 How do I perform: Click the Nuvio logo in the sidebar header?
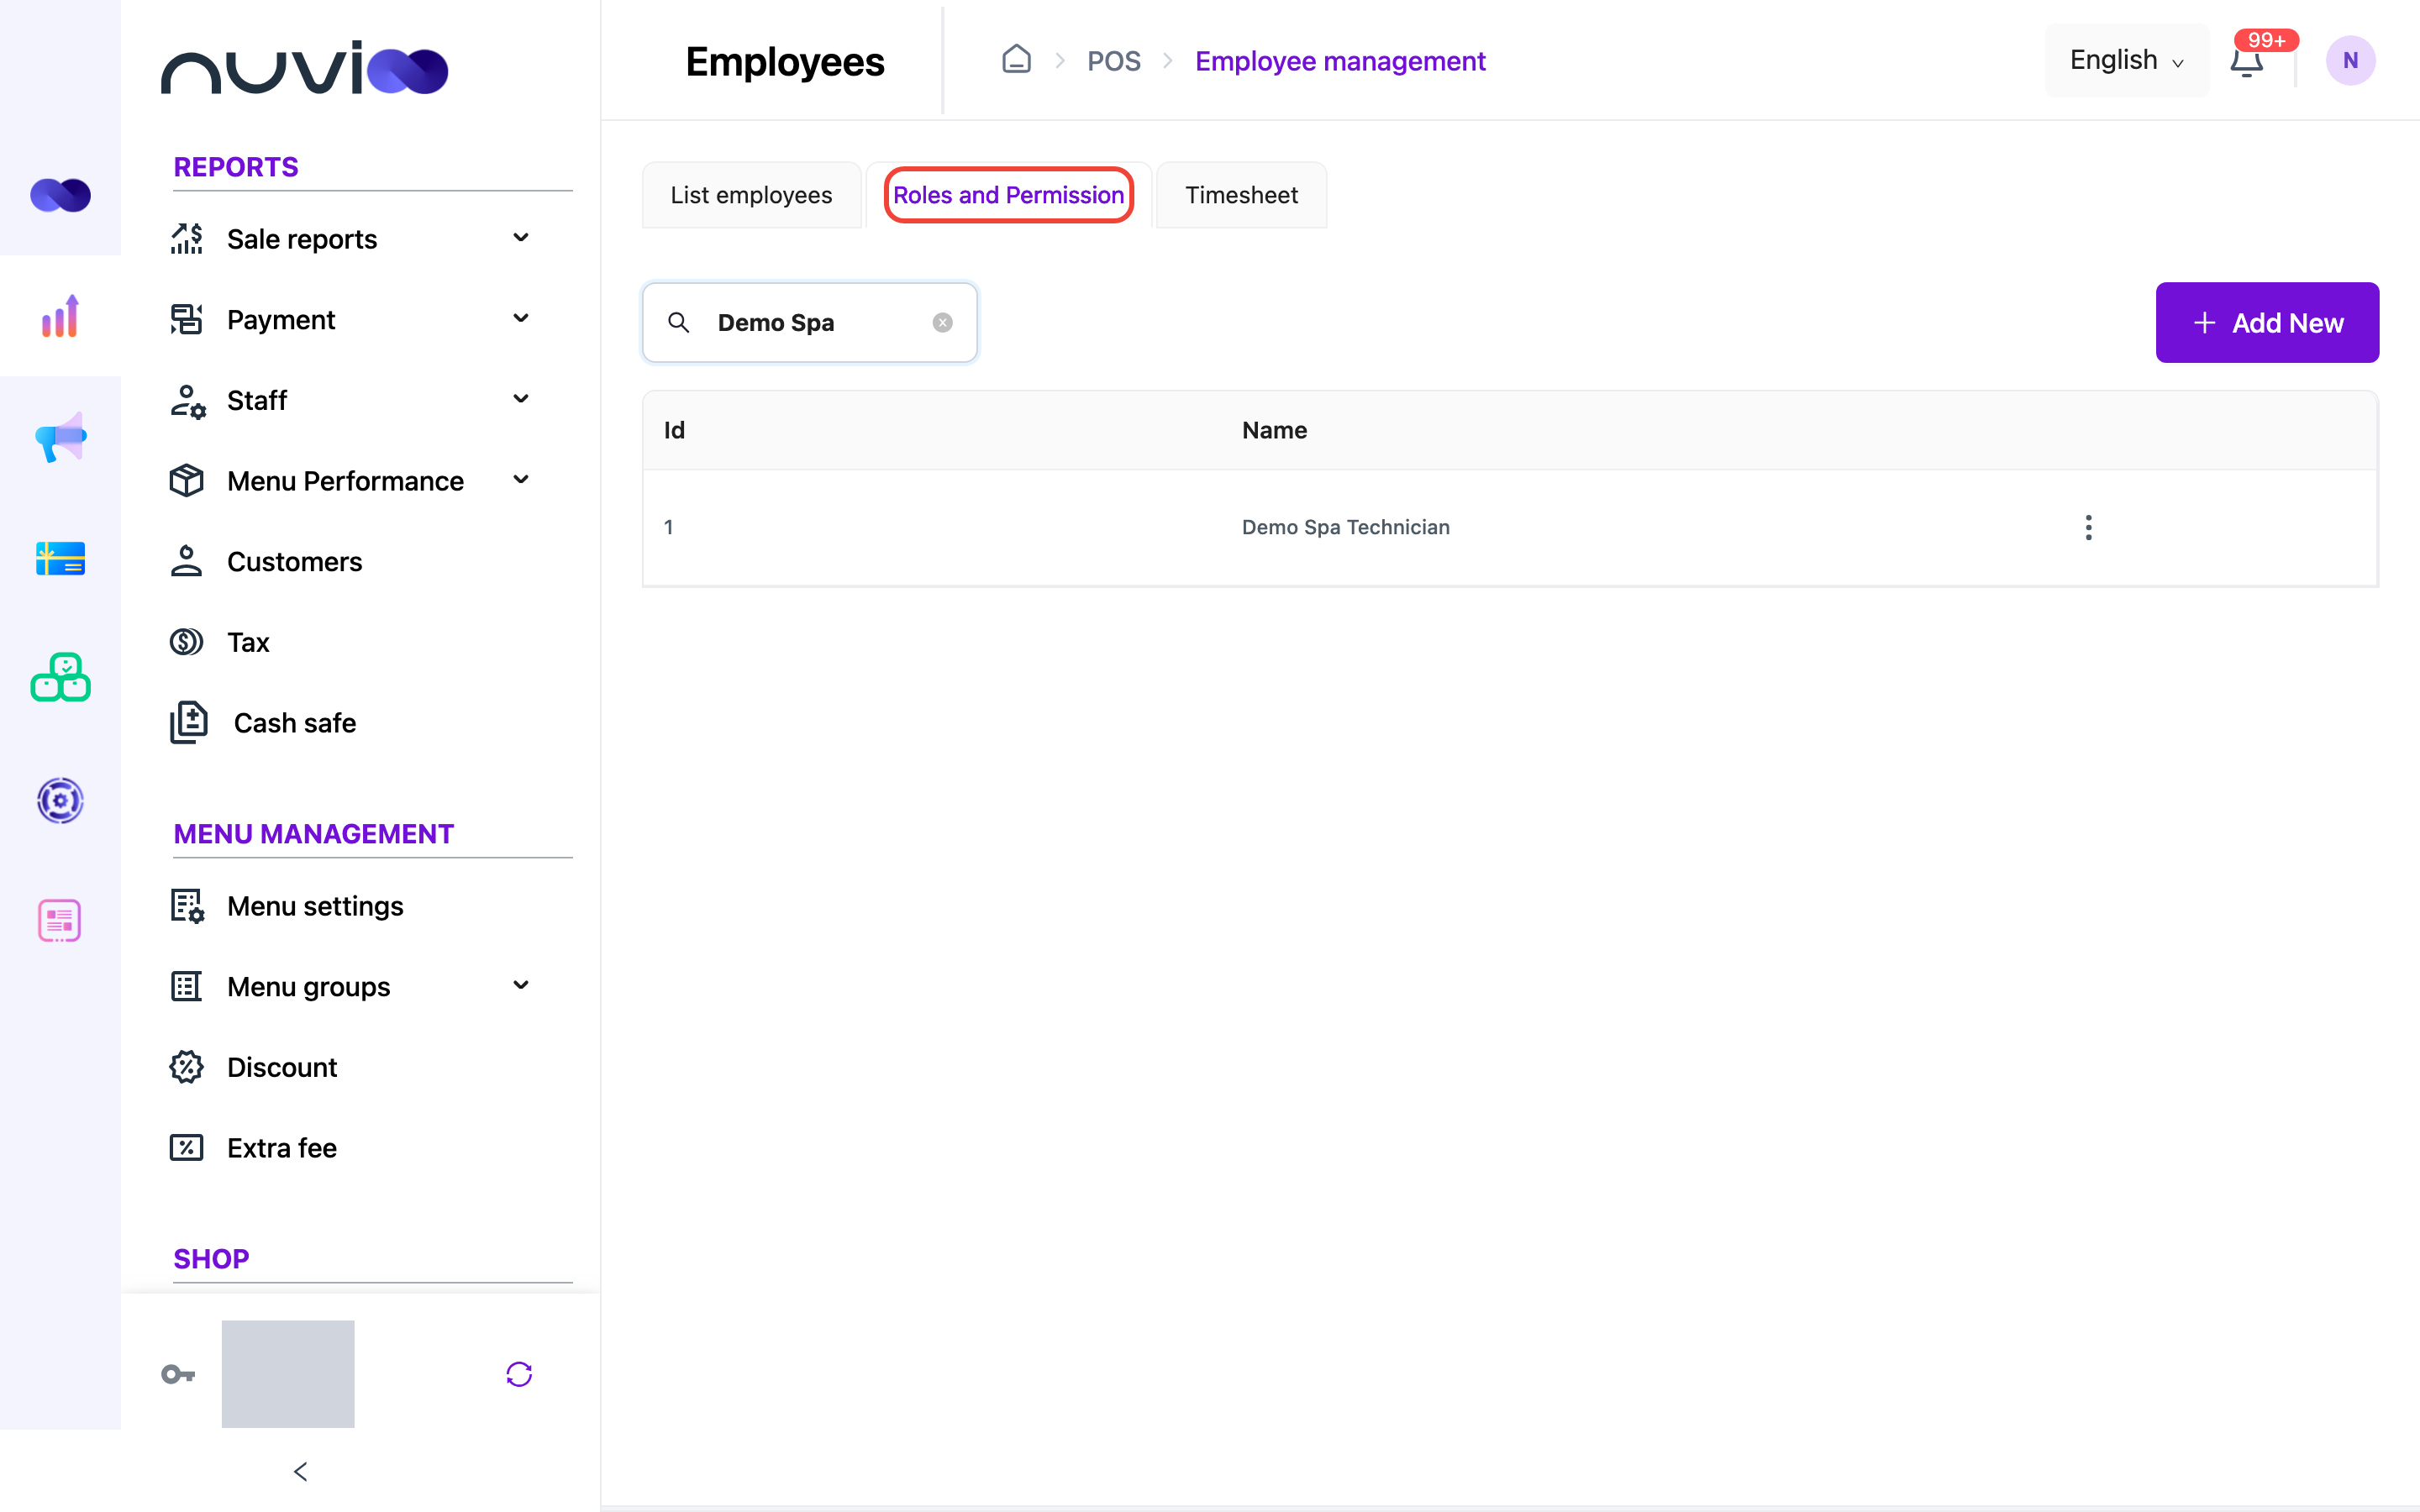305,68
